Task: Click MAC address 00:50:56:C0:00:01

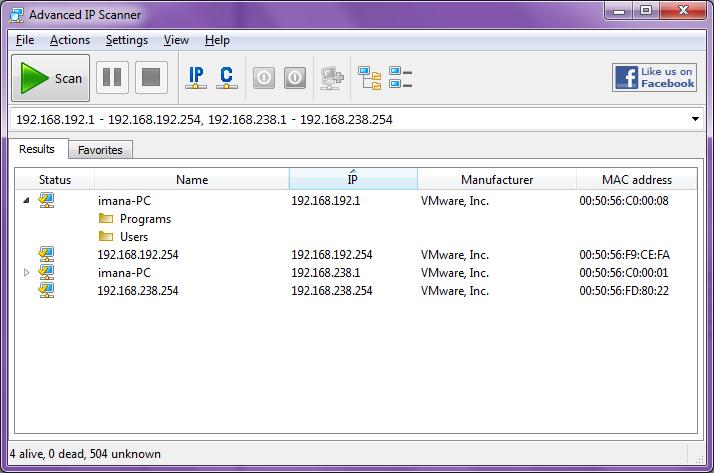Action: pyautogui.click(x=624, y=273)
